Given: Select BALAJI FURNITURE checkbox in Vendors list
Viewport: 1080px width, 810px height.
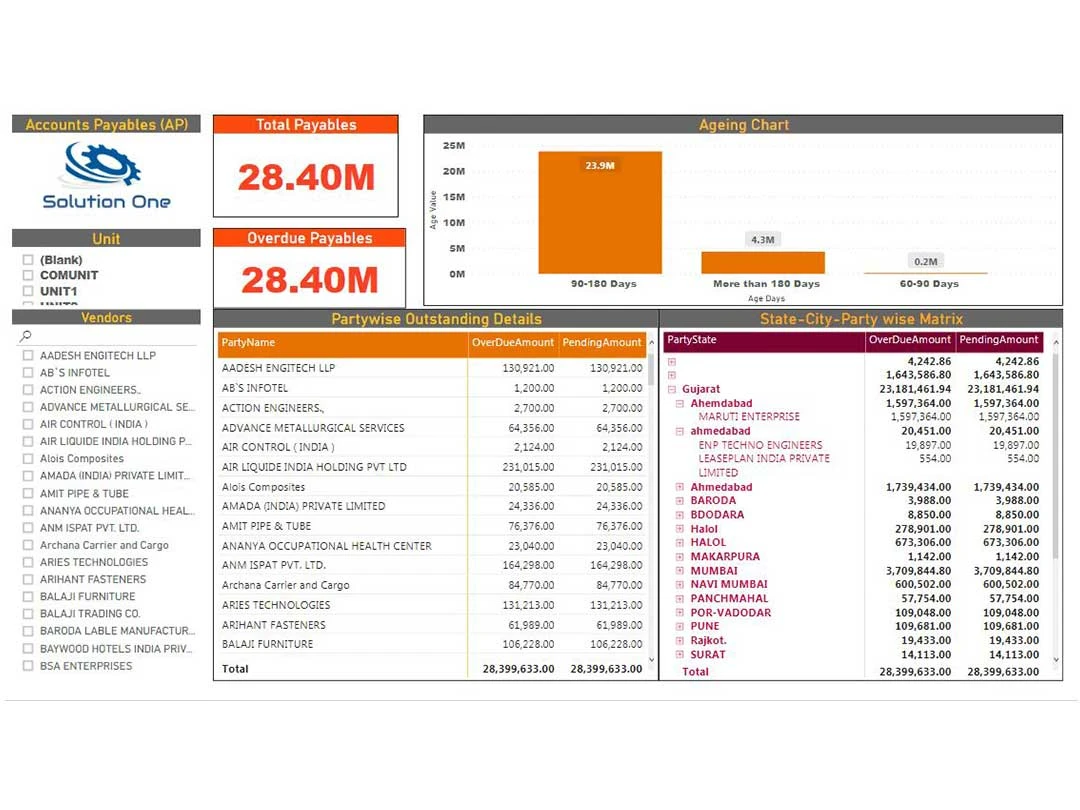Looking at the screenshot, I should 29,597.
